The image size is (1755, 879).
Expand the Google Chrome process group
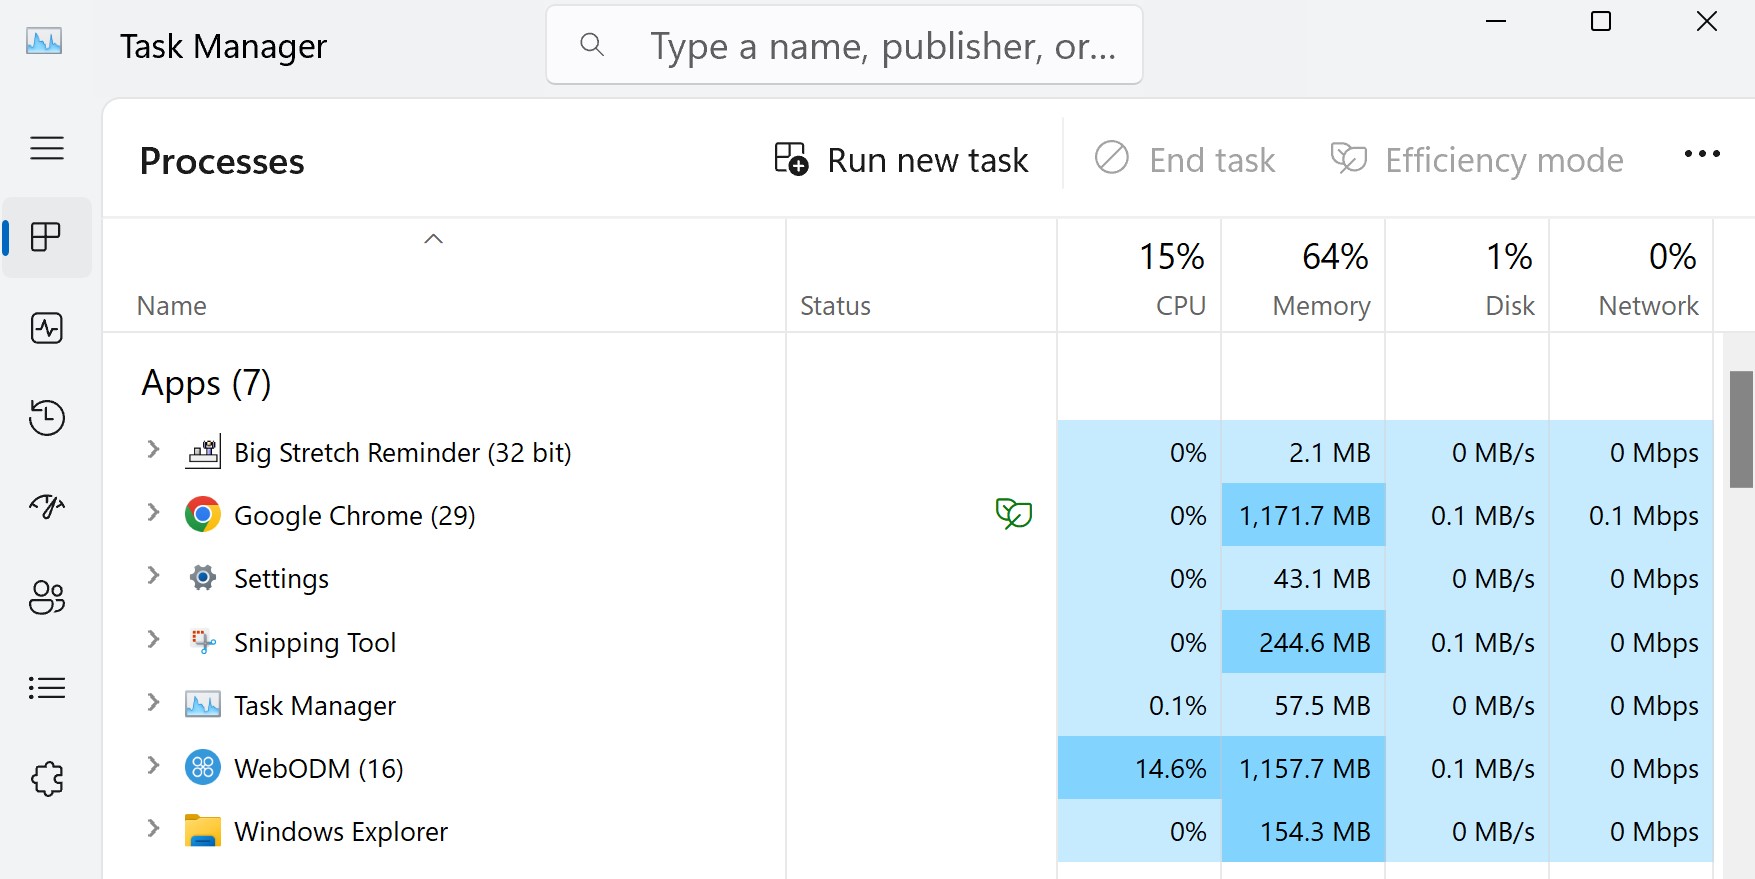153,513
